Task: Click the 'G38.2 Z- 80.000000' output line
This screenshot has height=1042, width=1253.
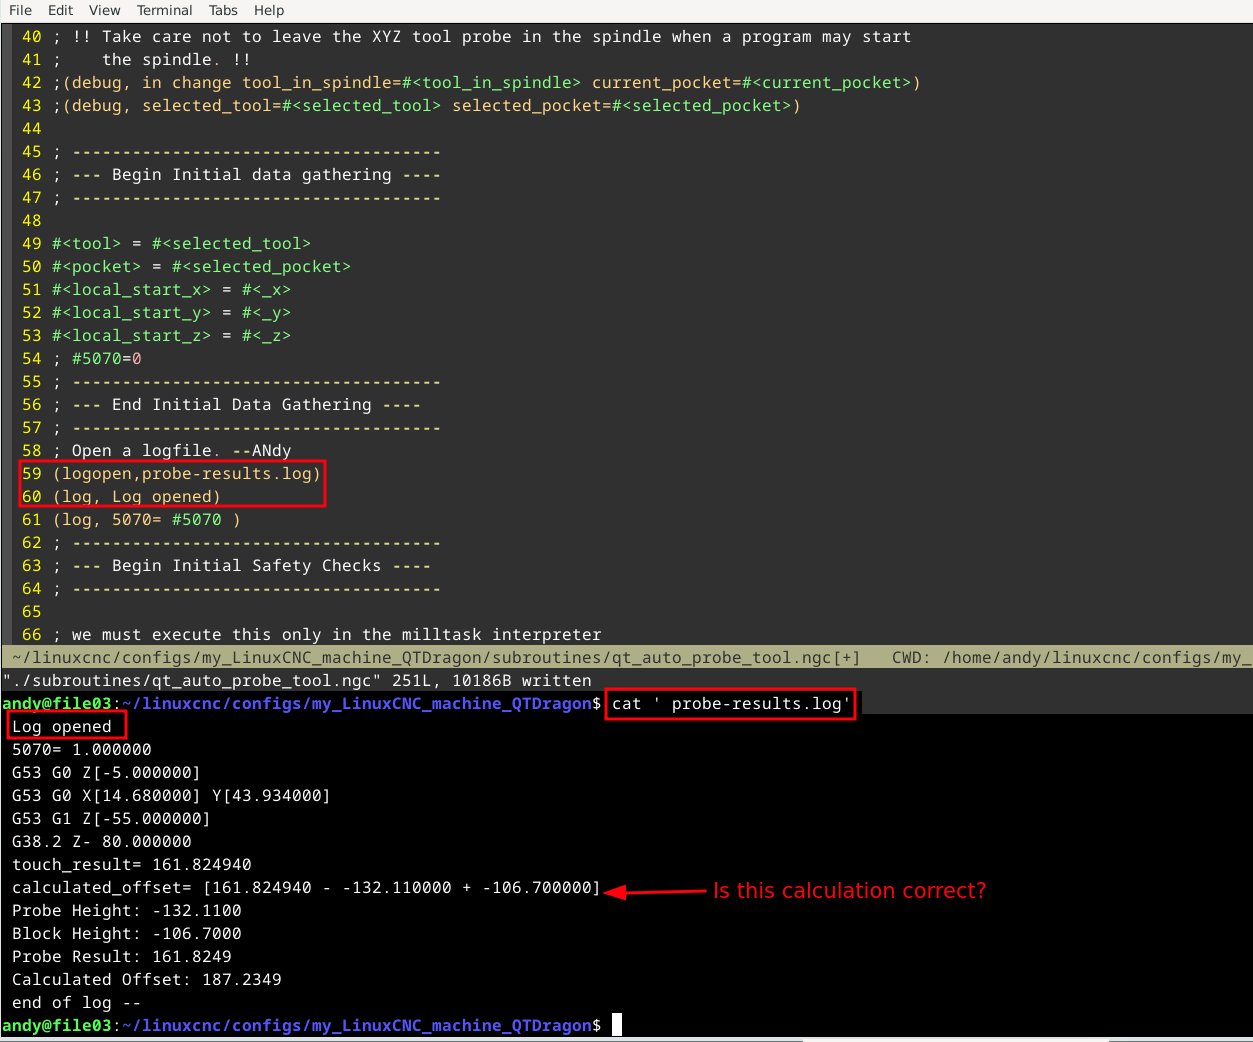Action: [101, 842]
